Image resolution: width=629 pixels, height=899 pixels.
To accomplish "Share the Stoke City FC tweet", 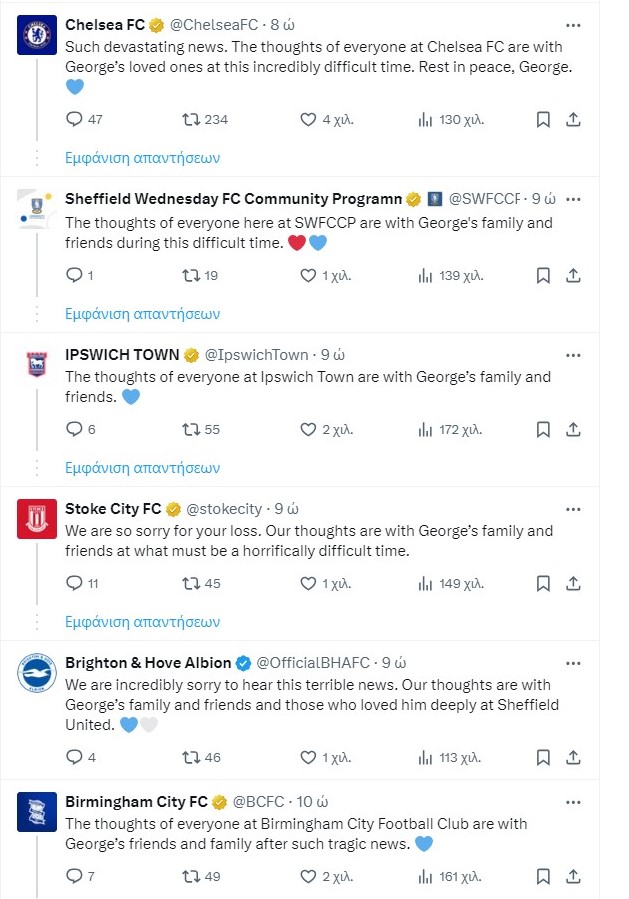I will (573, 583).
